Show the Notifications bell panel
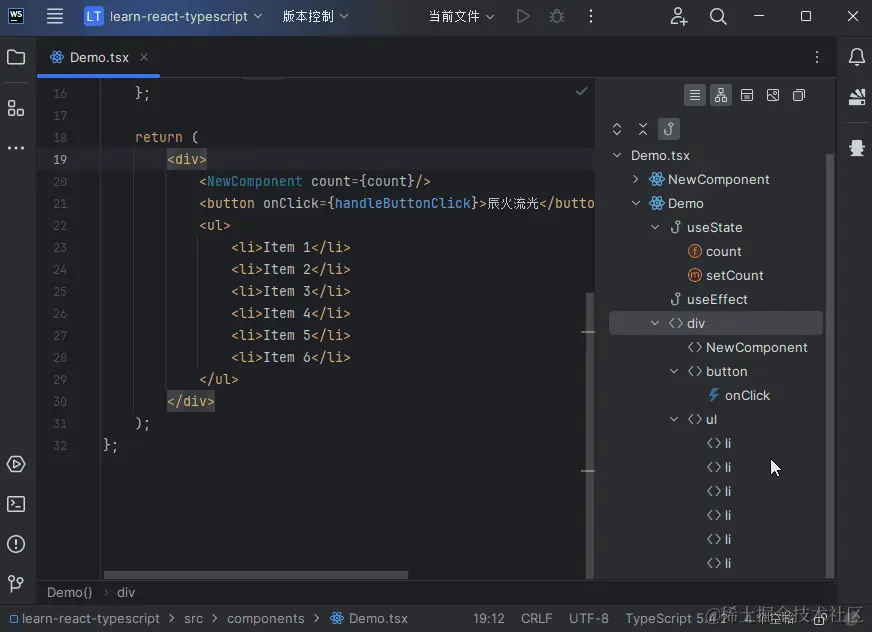This screenshot has height=632, width=872. 856,57
